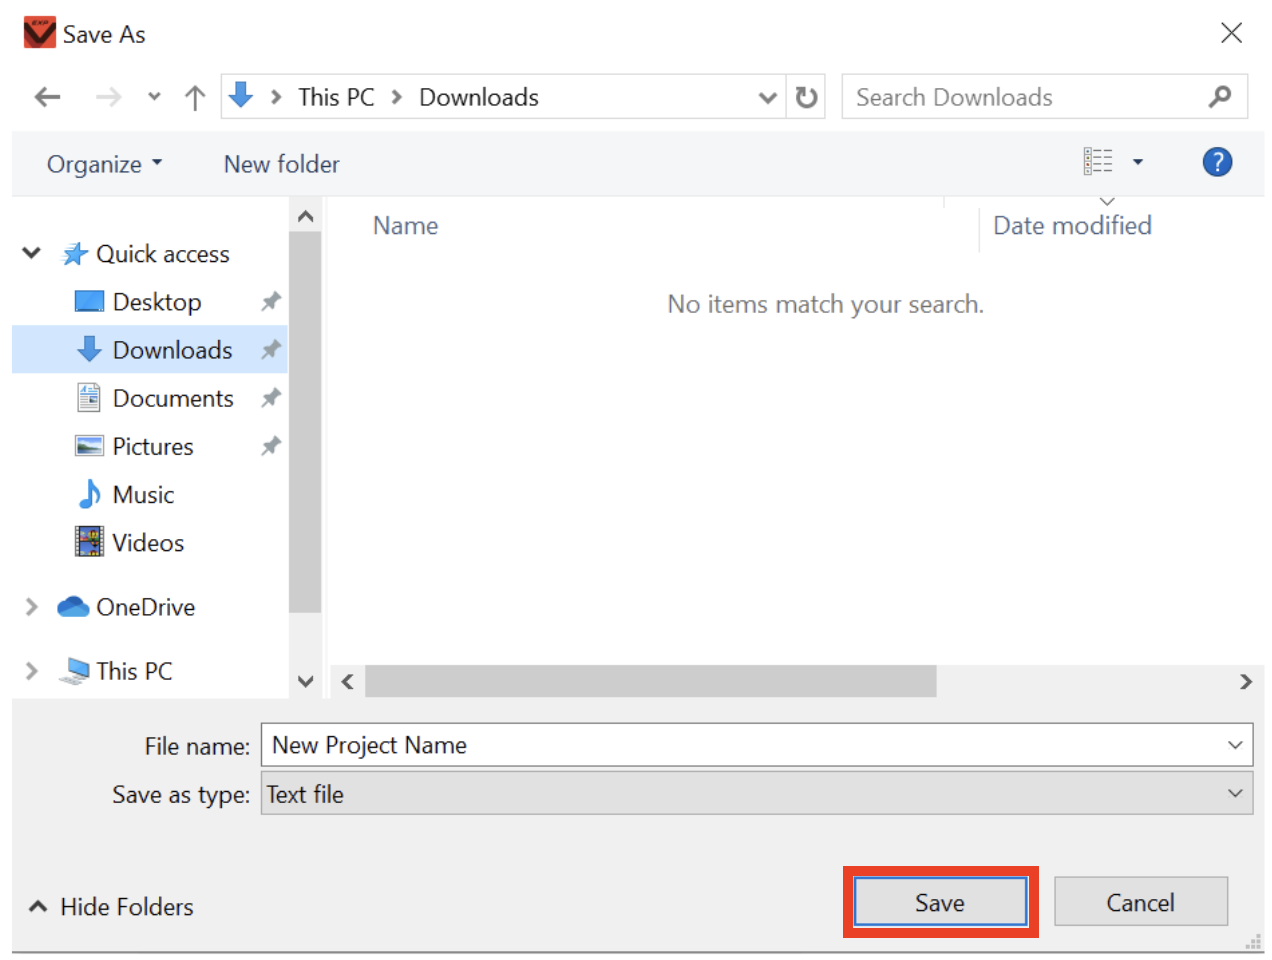Create a new folder
The width and height of the screenshot is (1272, 960).
pos(281,163)
